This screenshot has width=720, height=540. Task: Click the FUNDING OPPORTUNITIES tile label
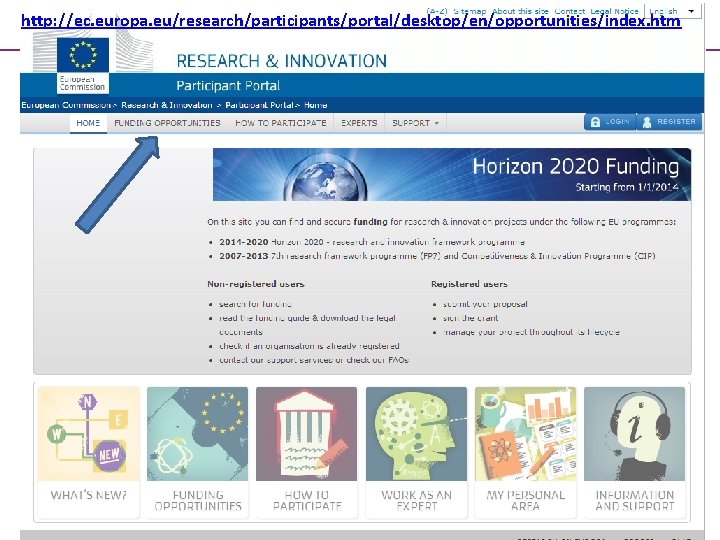(198, 501)
